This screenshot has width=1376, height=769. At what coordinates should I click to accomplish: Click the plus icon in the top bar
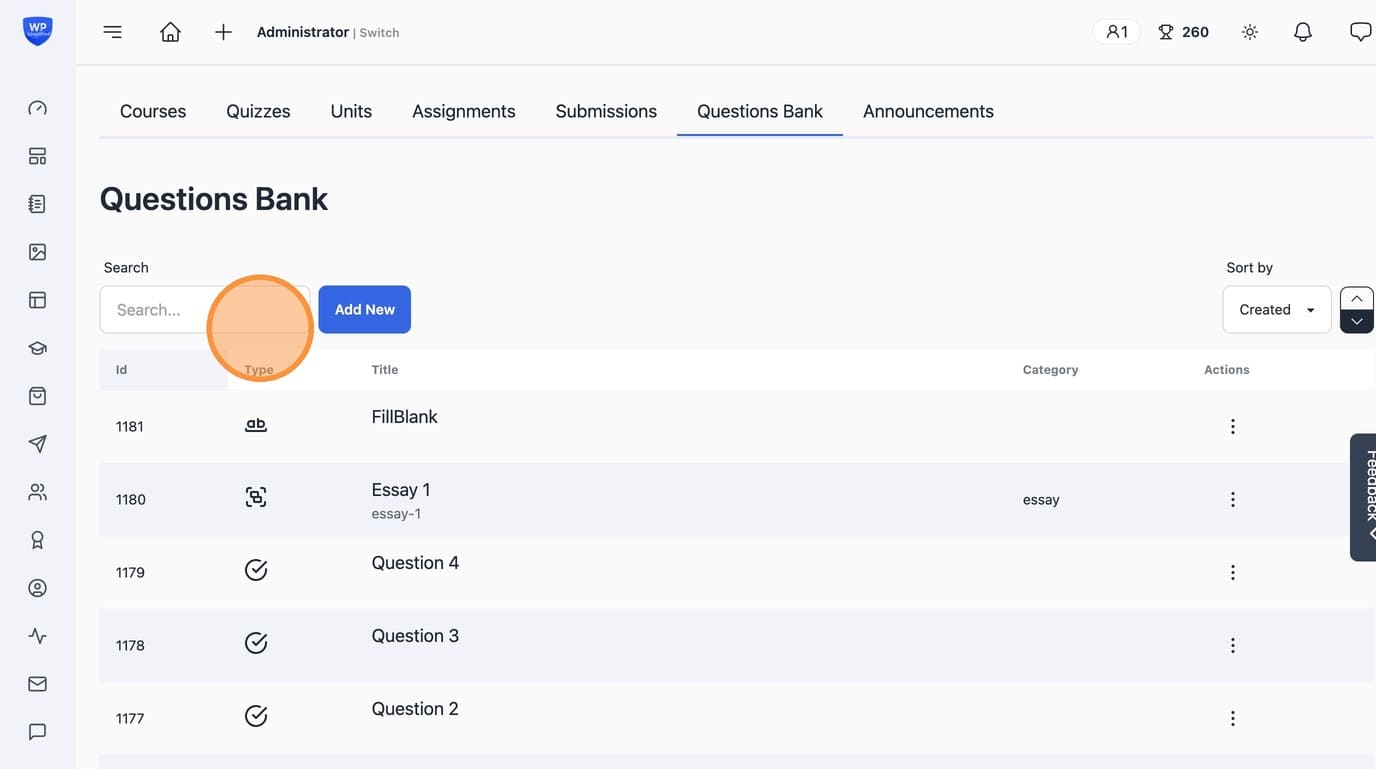click(x=223, y=32)
